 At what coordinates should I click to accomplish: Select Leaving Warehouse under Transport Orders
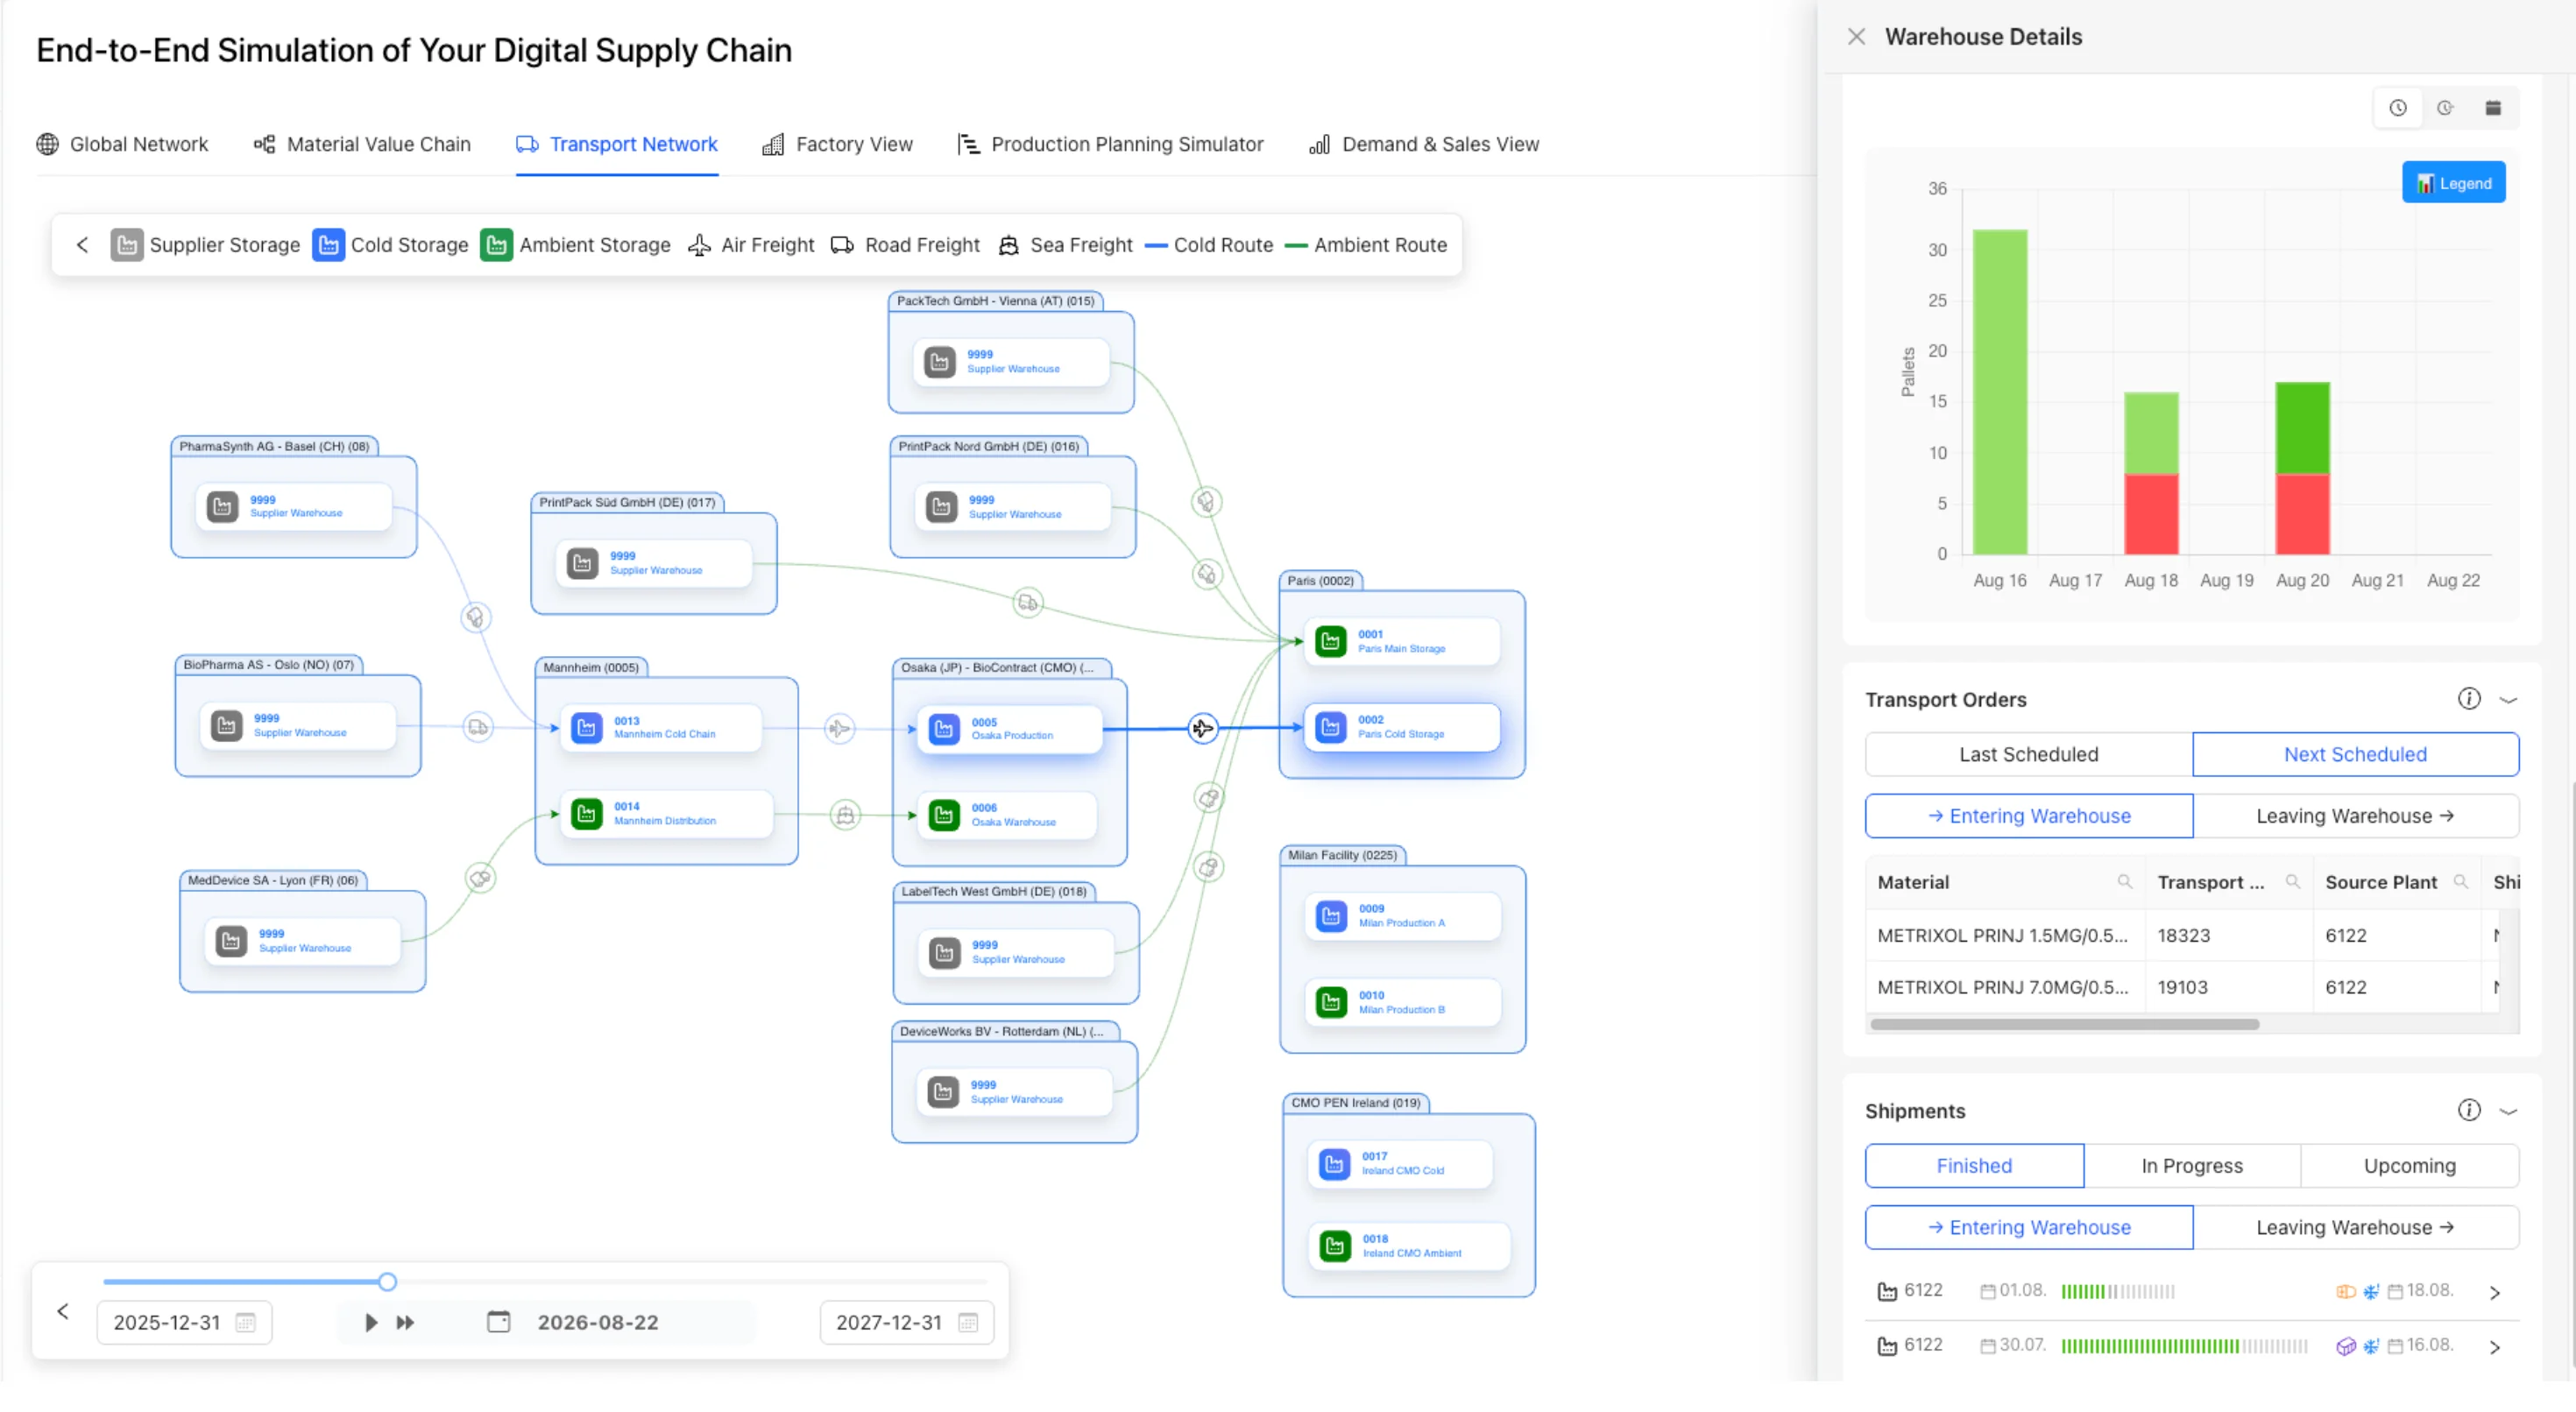click(x=2355, y=816)
